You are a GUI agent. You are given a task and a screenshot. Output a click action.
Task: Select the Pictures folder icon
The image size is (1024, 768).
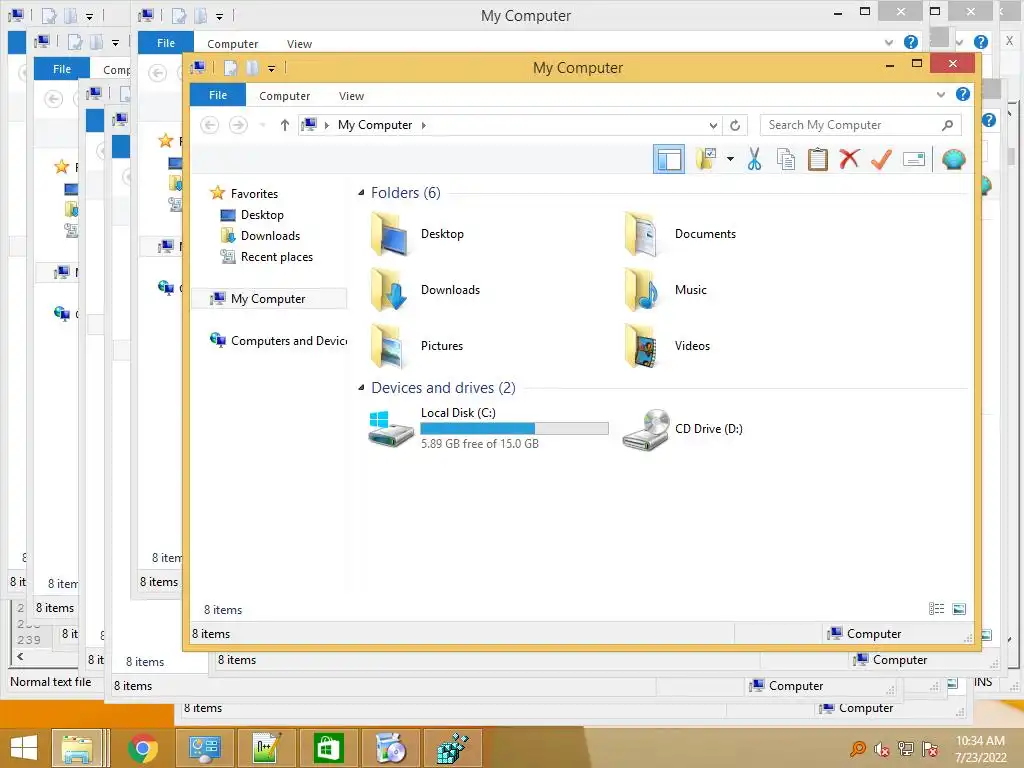[x=390, y=346]
